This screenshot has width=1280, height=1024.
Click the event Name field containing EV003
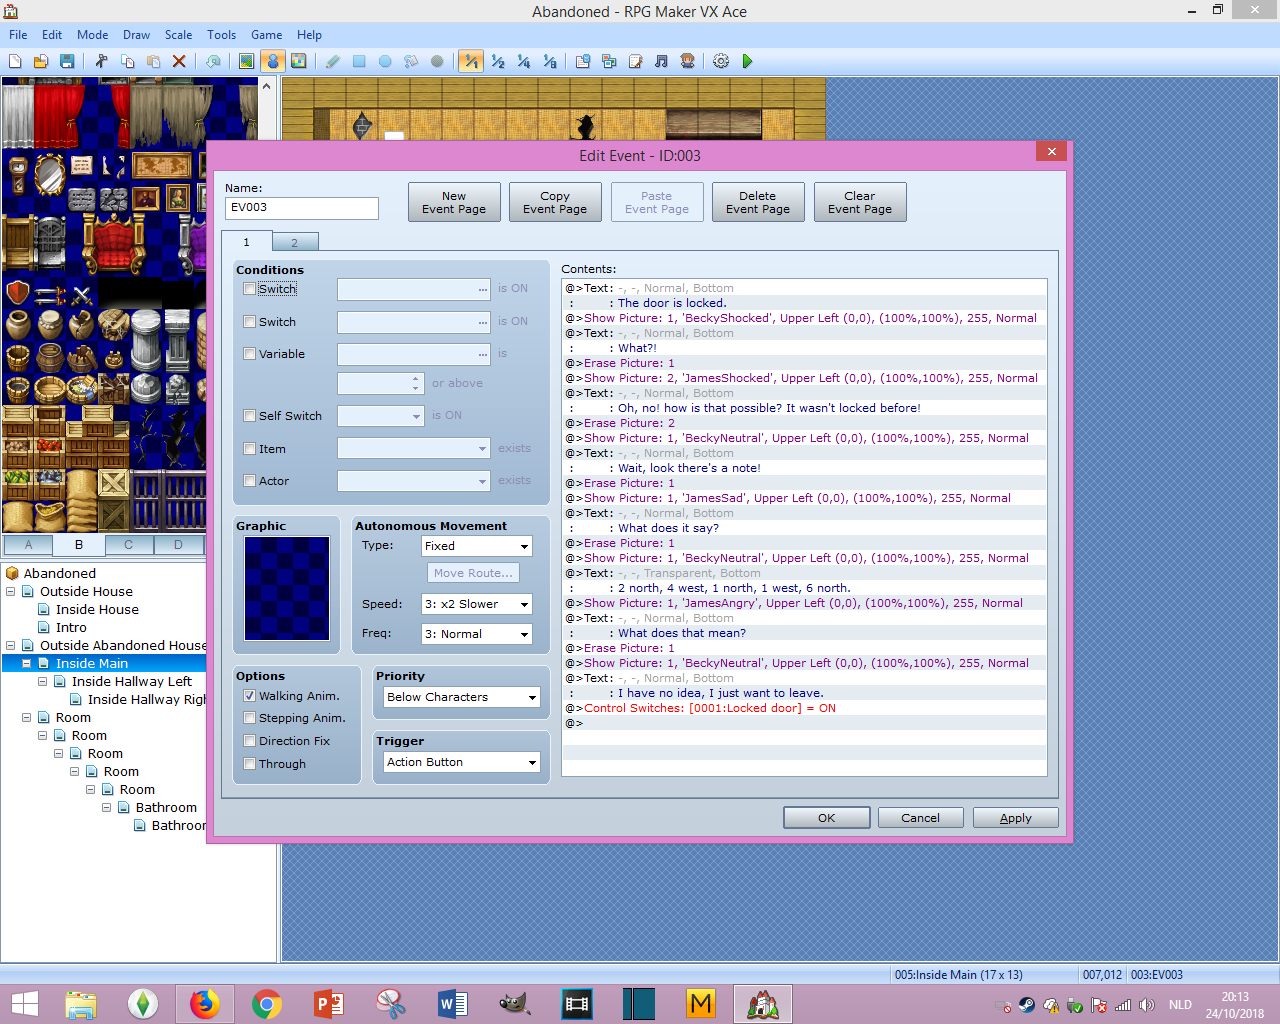pyautogui.click(x=302, y=208)
